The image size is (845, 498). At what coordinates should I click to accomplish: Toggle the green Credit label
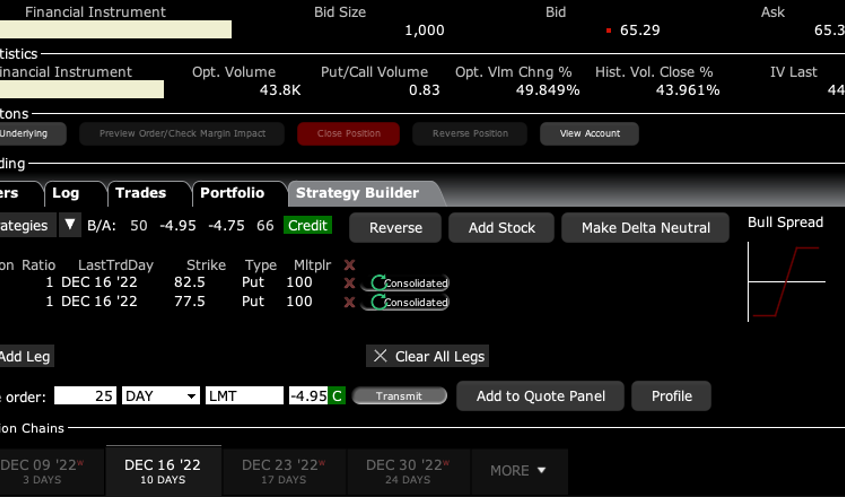pyautogui.click(x=308, y=225)
